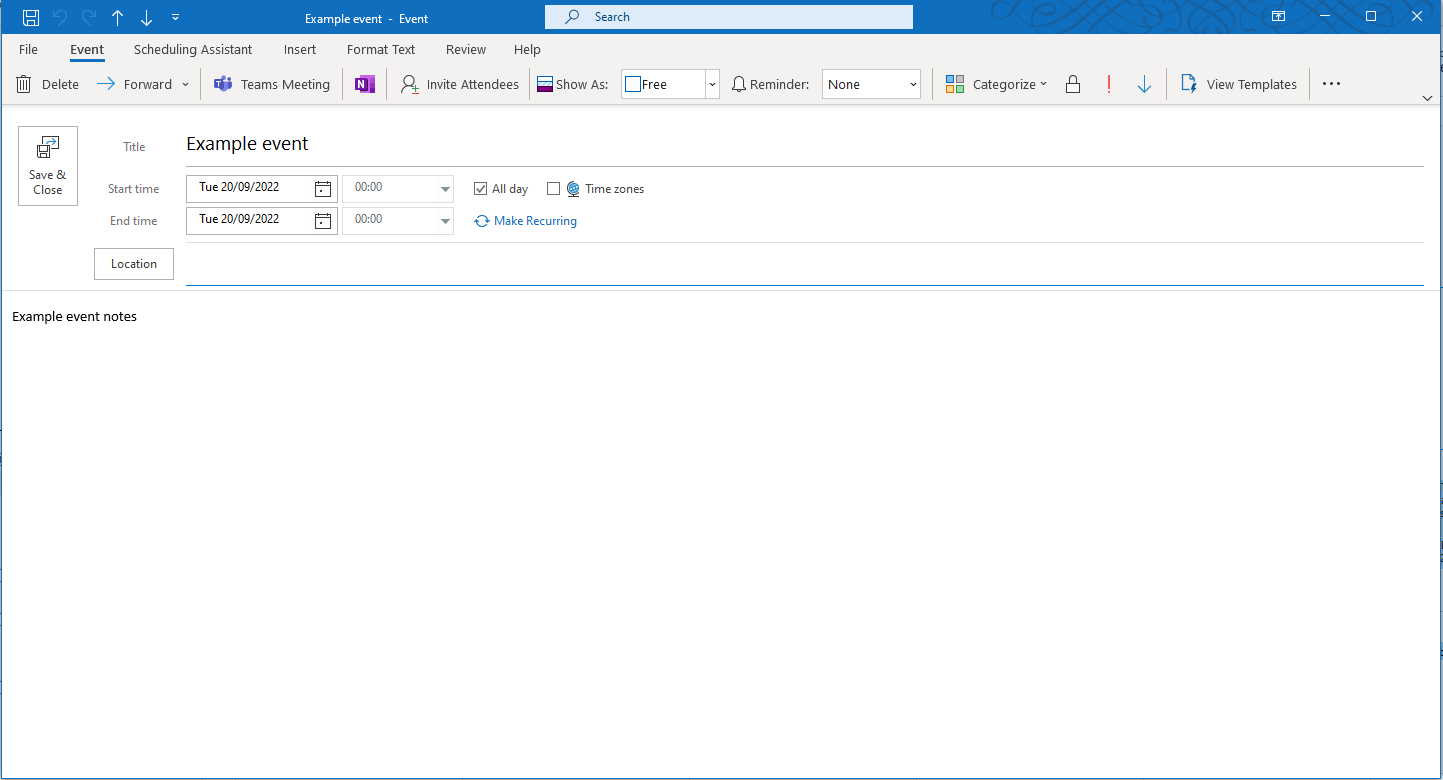
Task: Uncheck the All day checkbox
Action: point(481,188)
